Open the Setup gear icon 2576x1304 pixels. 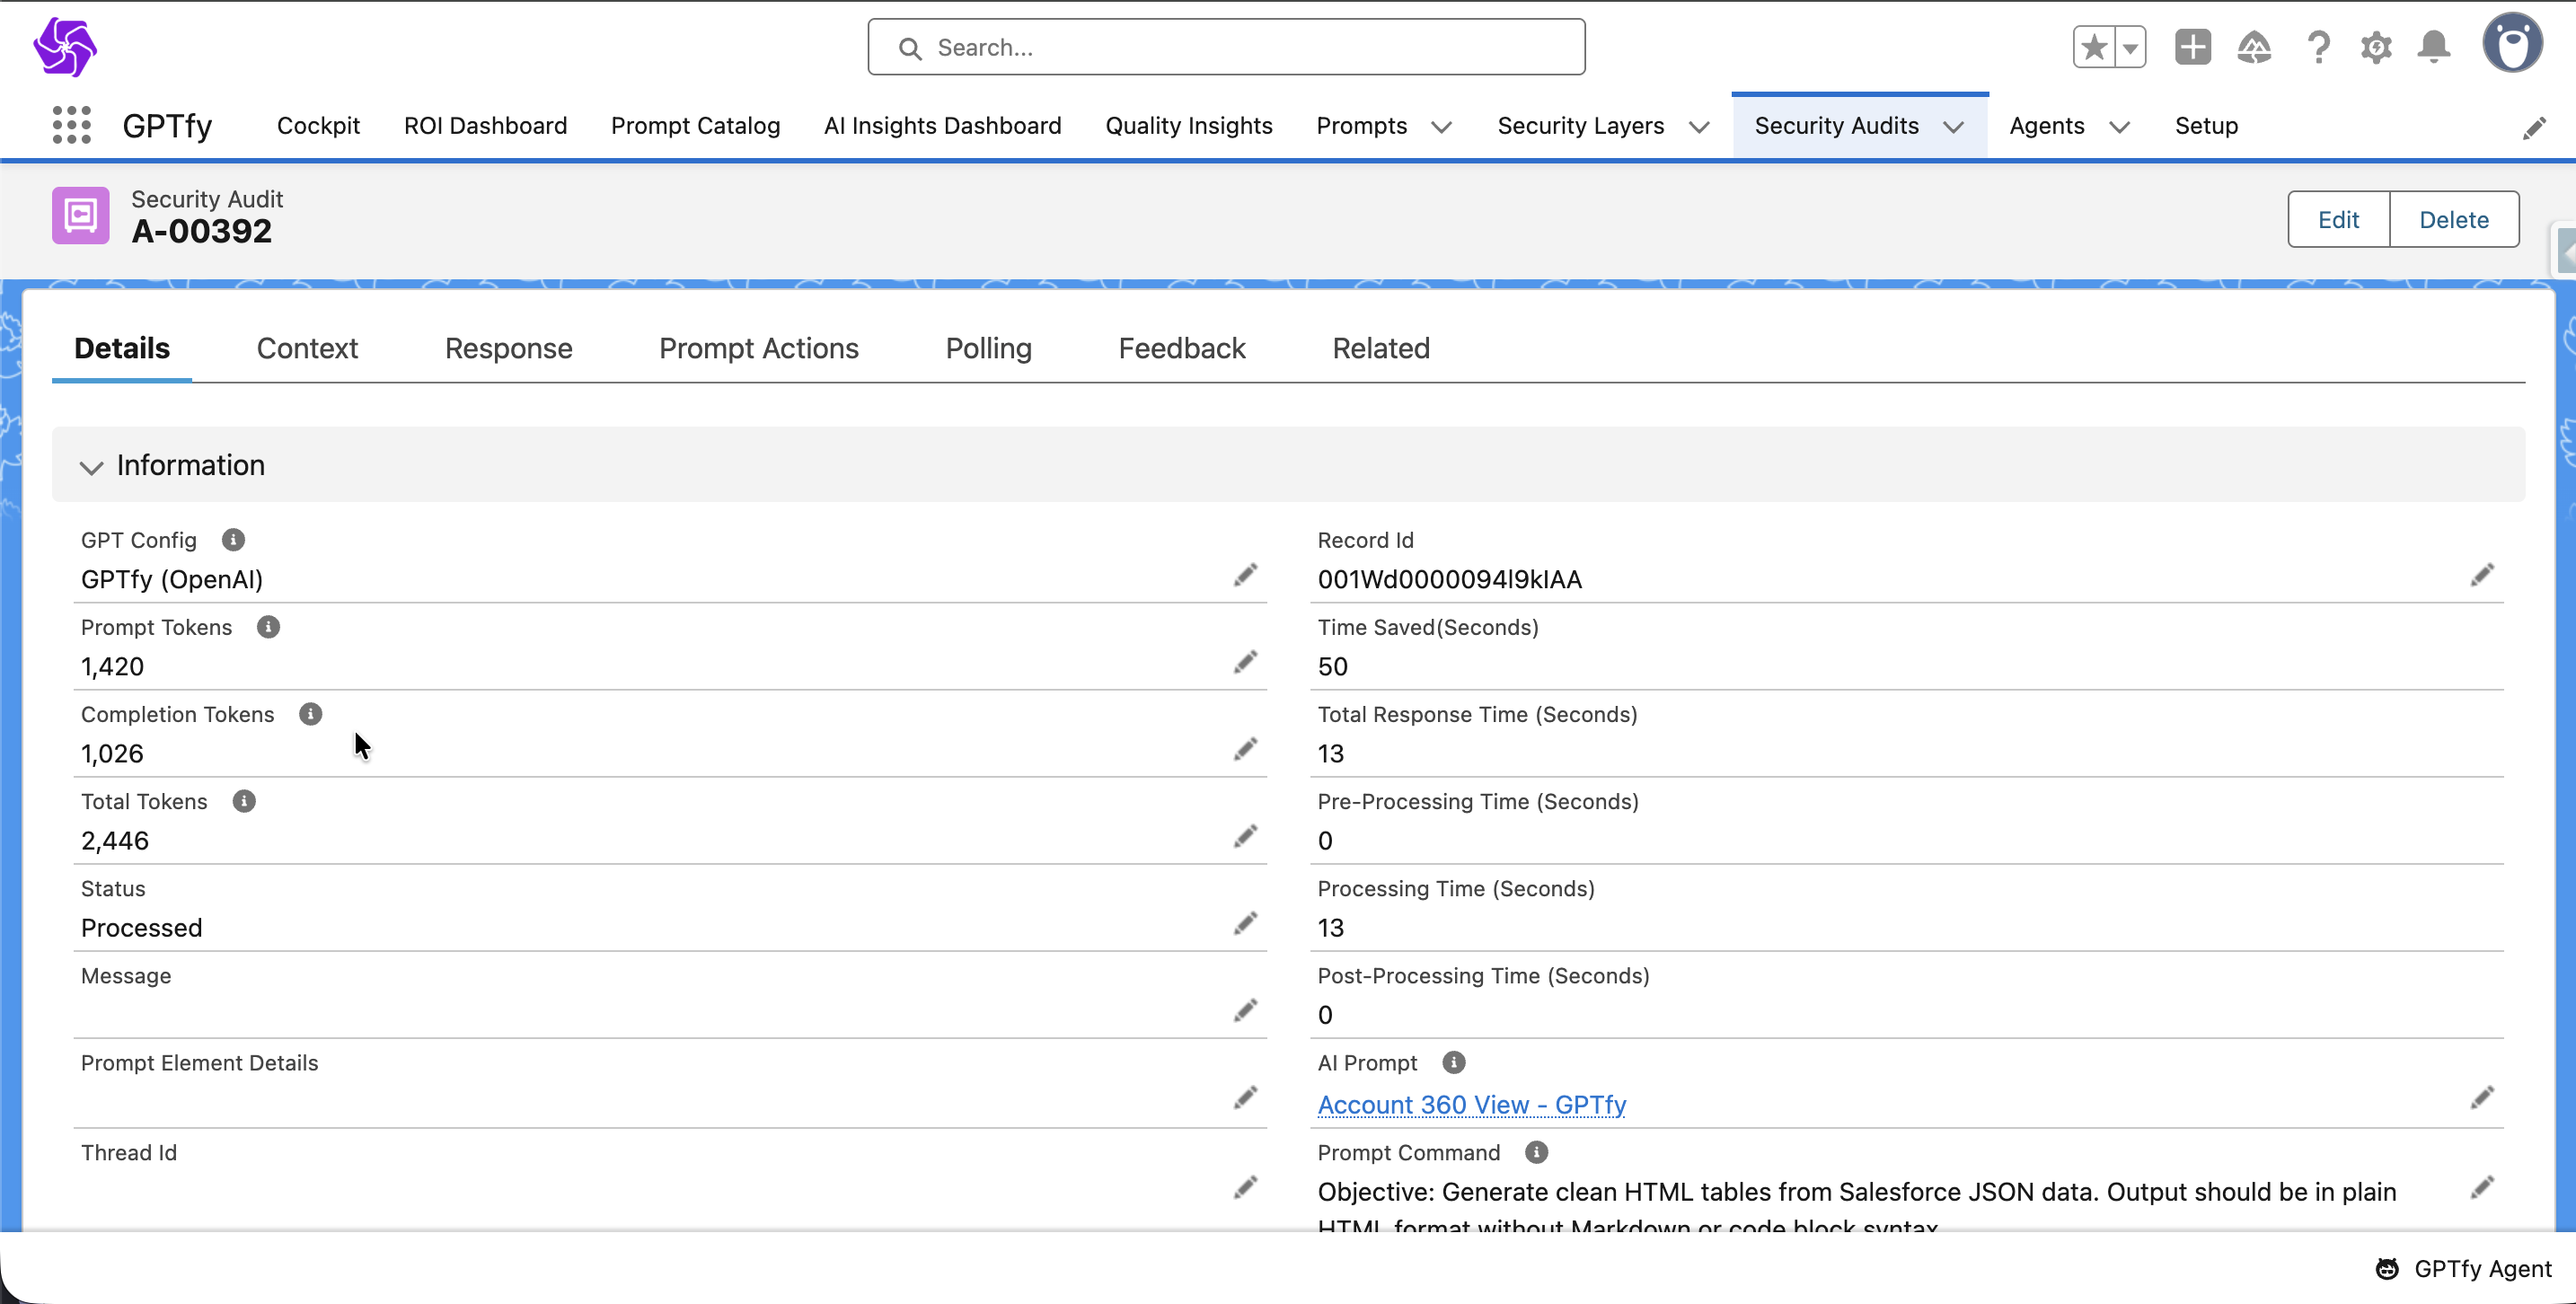(2375, 47)
